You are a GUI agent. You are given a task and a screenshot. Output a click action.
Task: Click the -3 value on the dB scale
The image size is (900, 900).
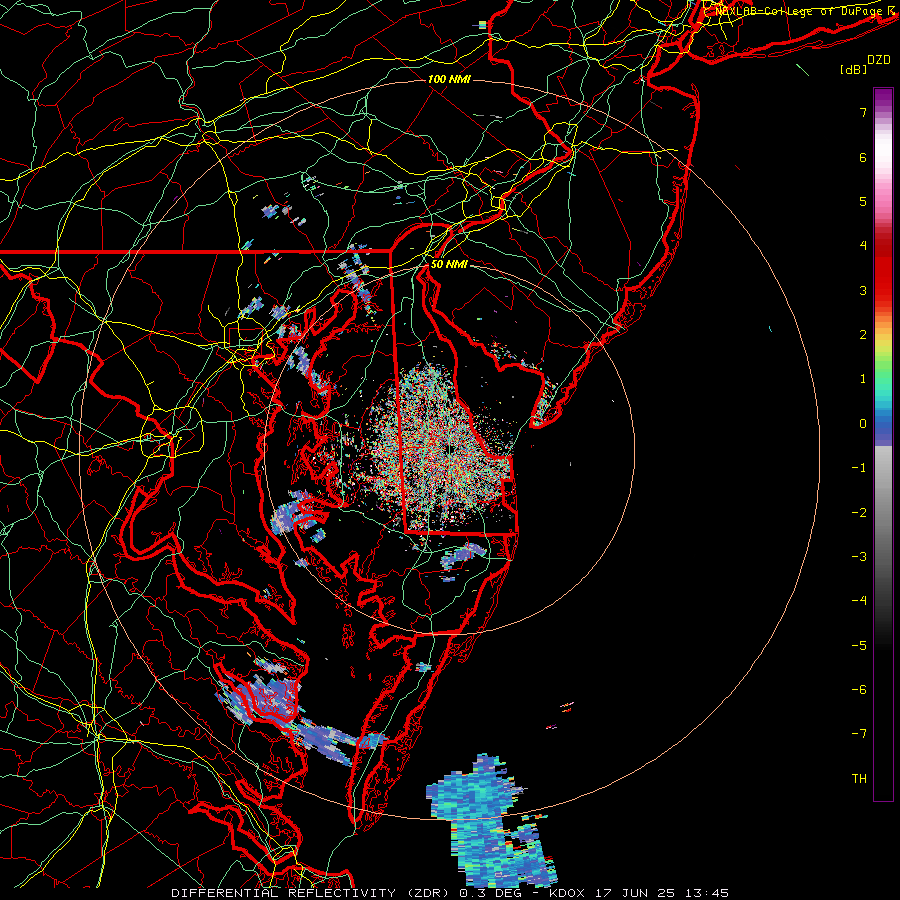coord(859,557)
